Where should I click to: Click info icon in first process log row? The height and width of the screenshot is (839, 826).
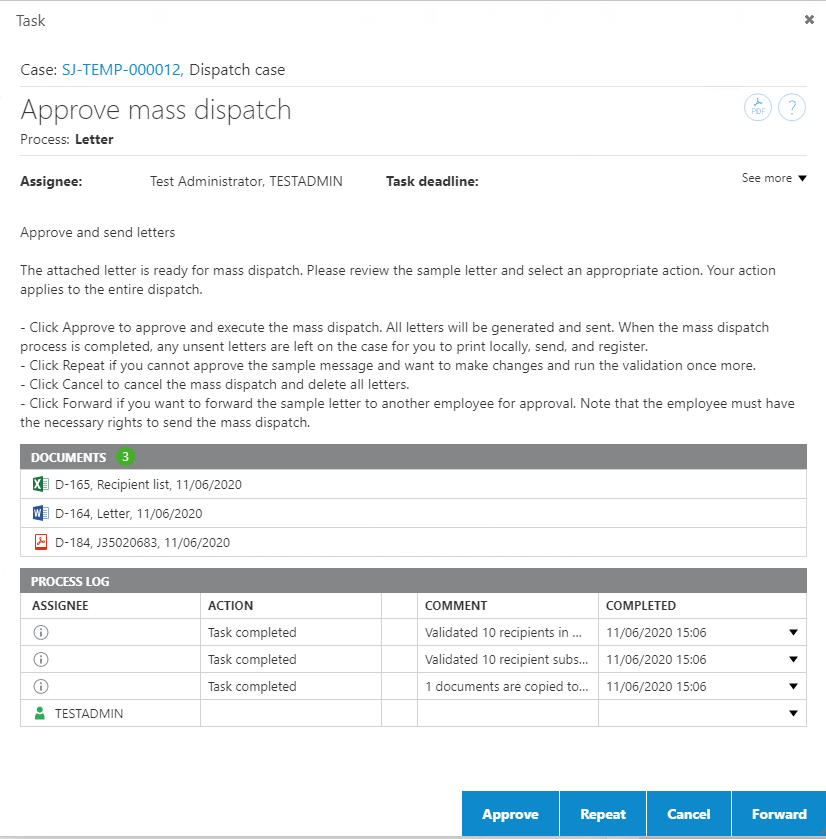[41, 632]
